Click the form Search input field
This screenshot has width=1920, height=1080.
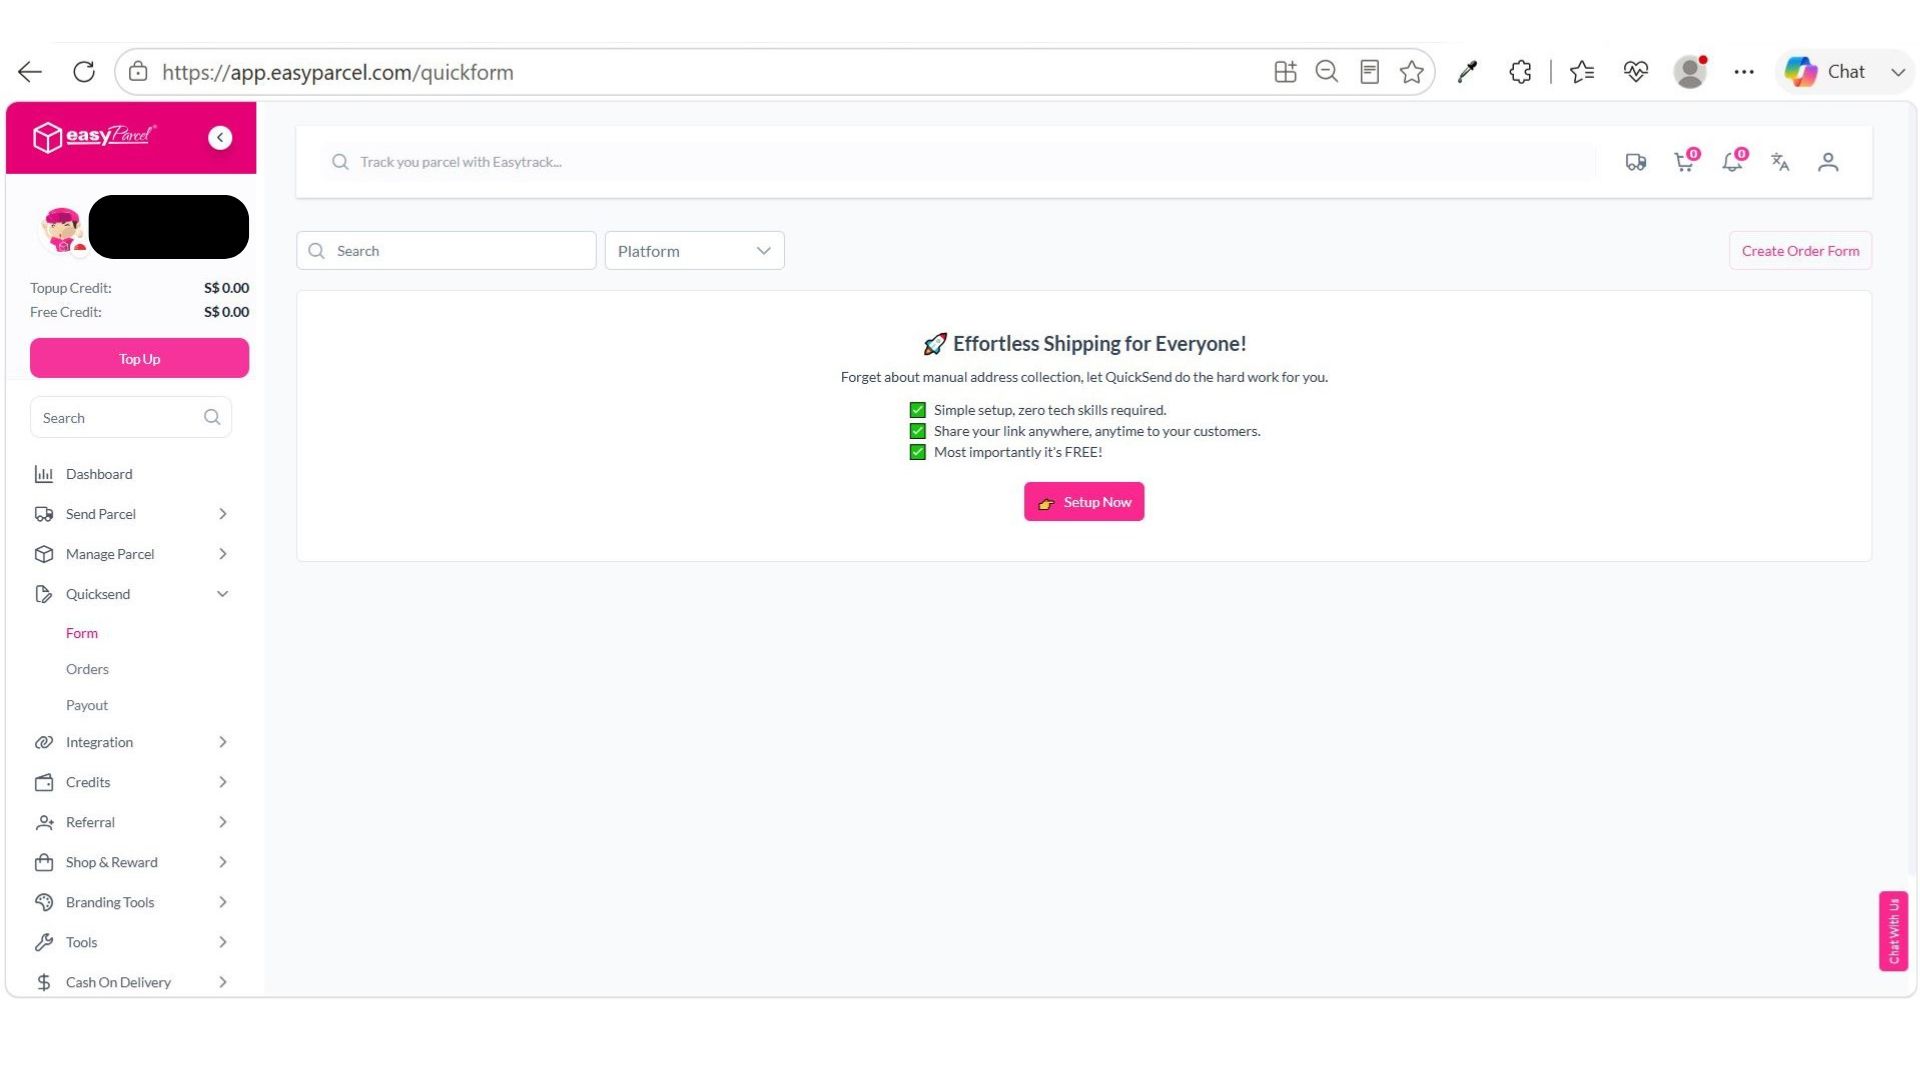(x=446, y=251)
